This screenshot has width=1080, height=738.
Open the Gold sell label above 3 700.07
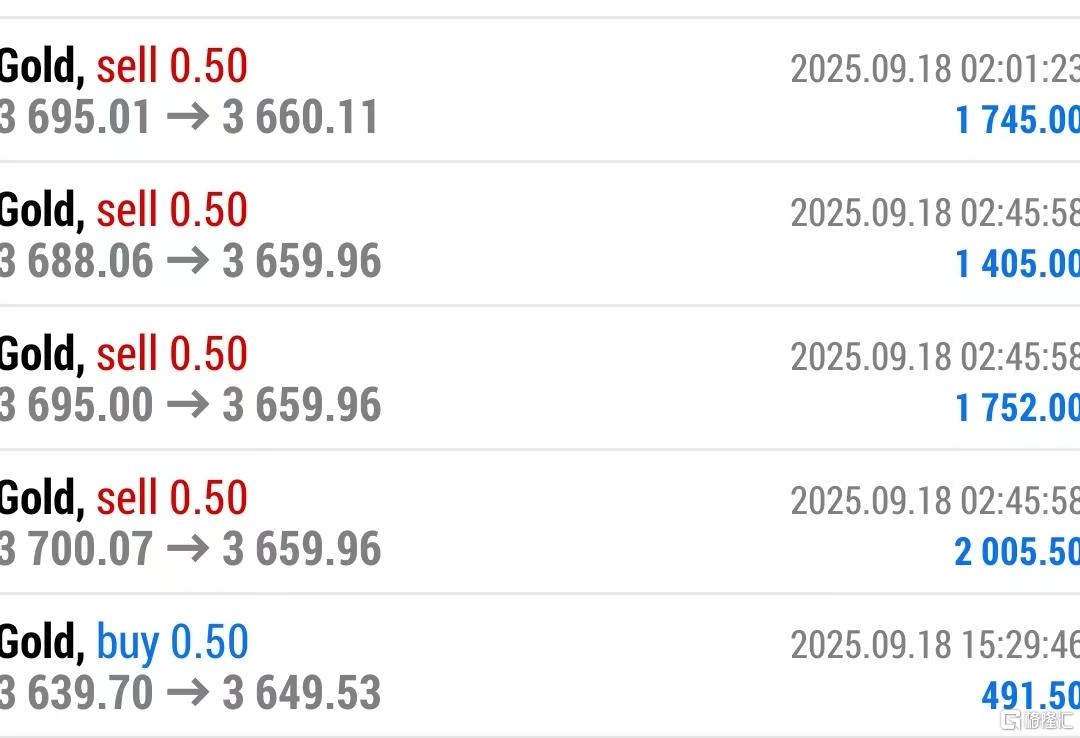point(123,498)
